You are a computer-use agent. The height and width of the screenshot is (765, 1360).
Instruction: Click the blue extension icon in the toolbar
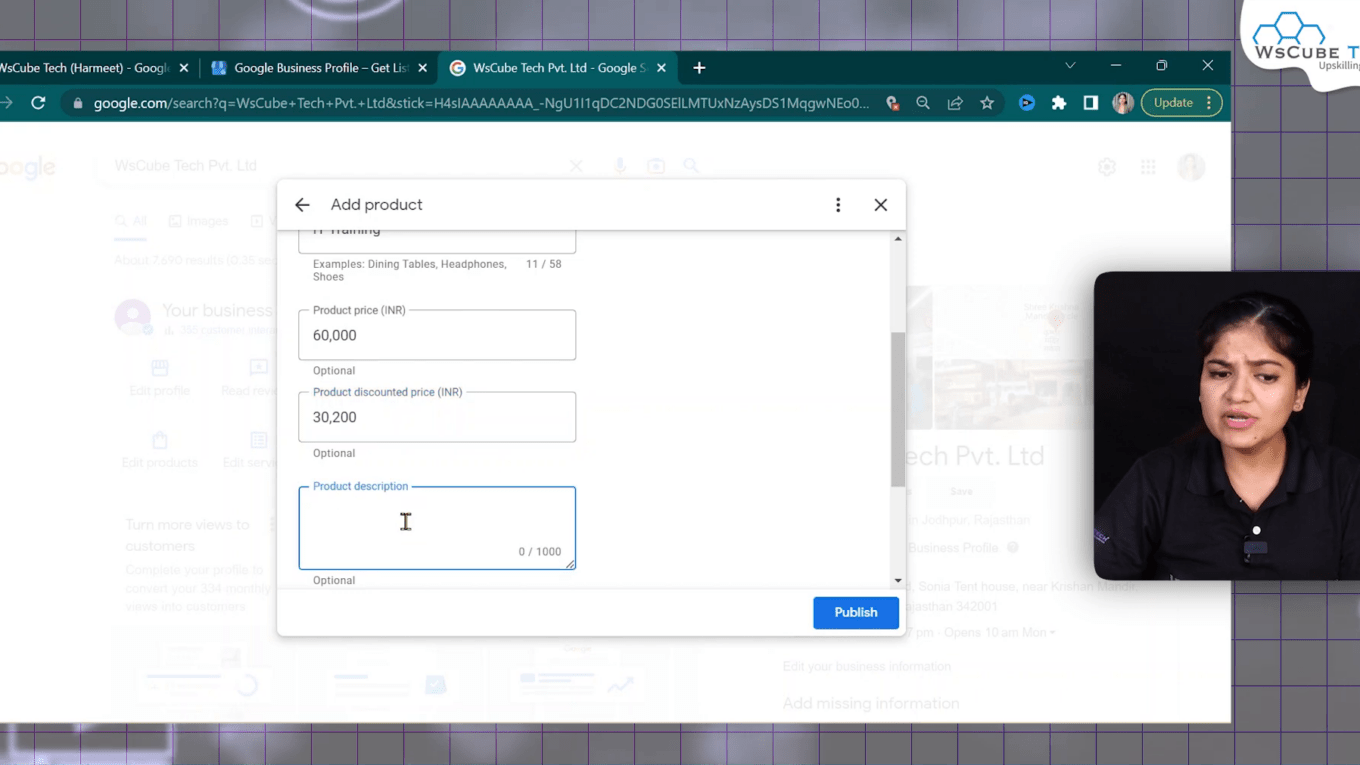click(x=1027, y=103)
